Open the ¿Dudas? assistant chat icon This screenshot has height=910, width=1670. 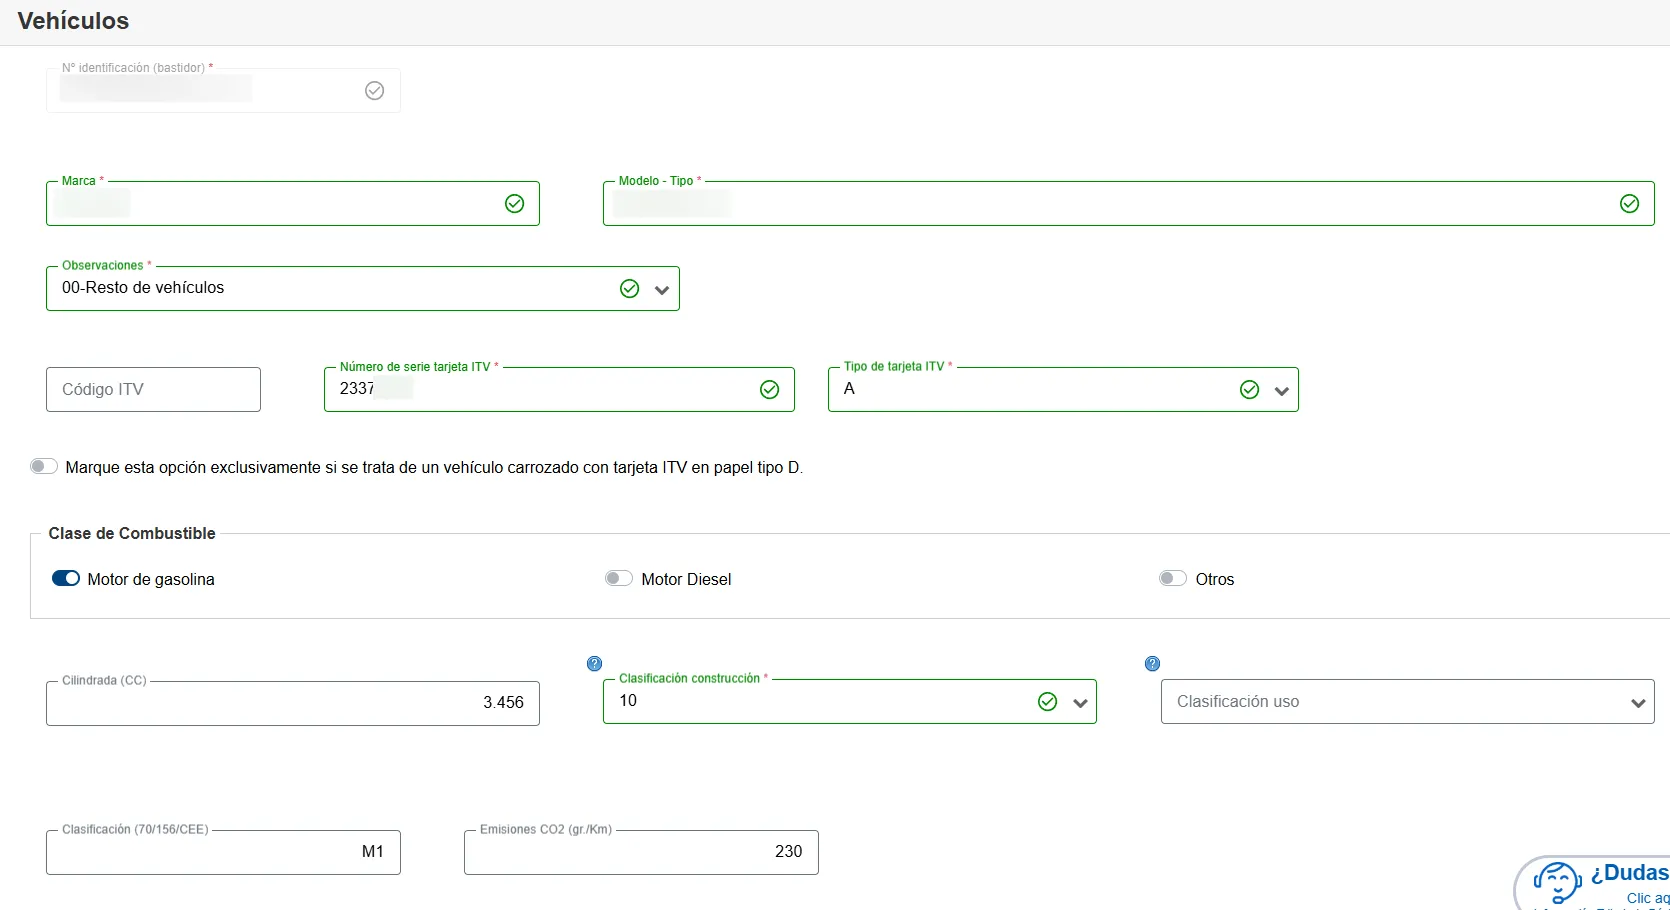coord(1556,883)
